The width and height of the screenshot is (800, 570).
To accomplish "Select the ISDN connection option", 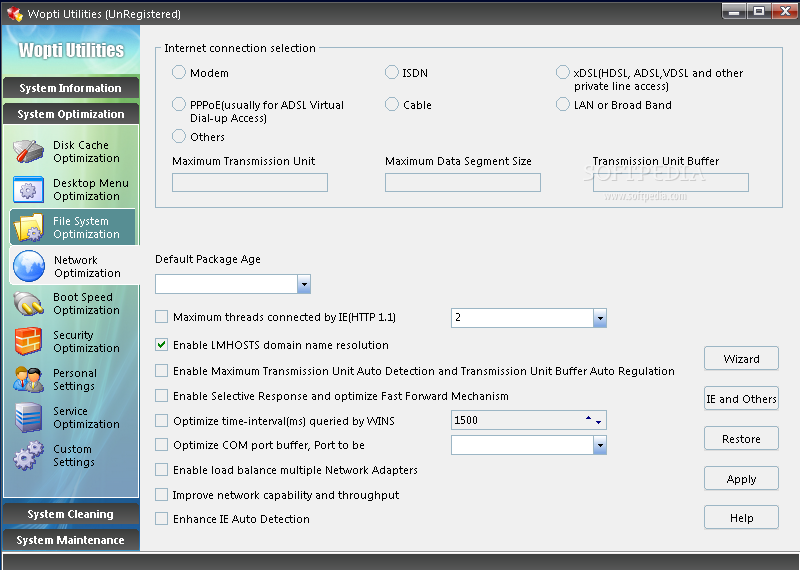I will (391, 72).
